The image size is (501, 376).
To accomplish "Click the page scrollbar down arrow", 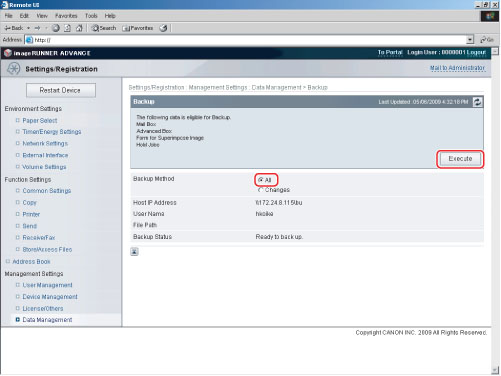I will pyautogui.click(x=495, y=370).
